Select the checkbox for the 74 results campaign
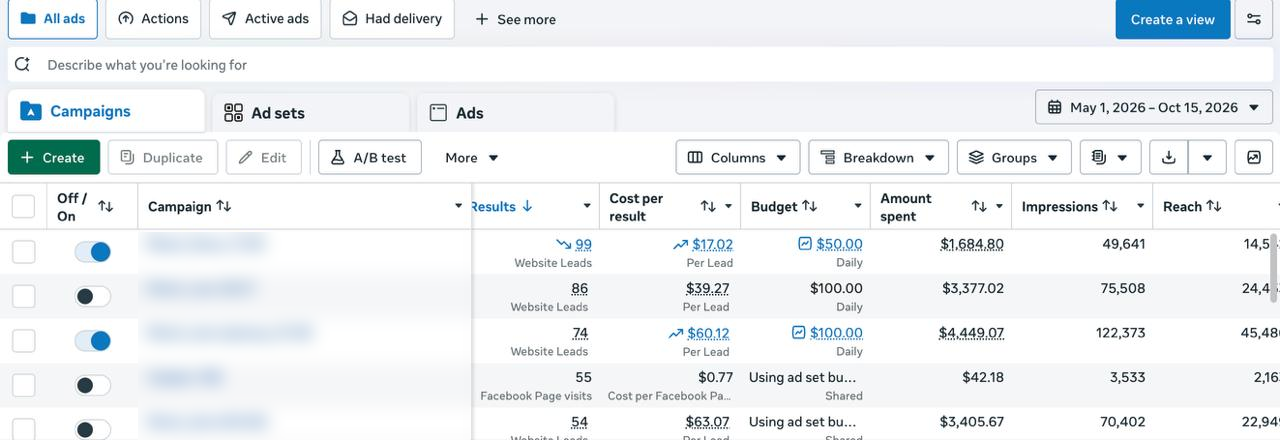This screenshot has height=440, width=1280. (x=23, y=341)
